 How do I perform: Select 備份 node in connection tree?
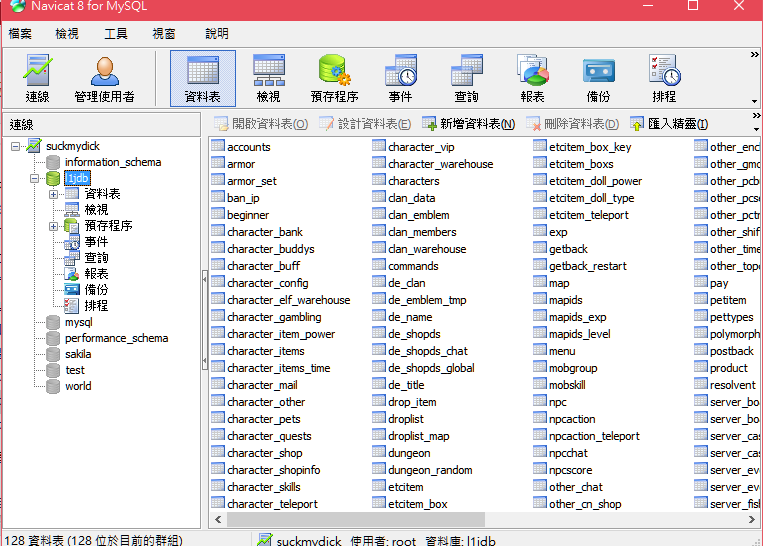coord(96,290)
